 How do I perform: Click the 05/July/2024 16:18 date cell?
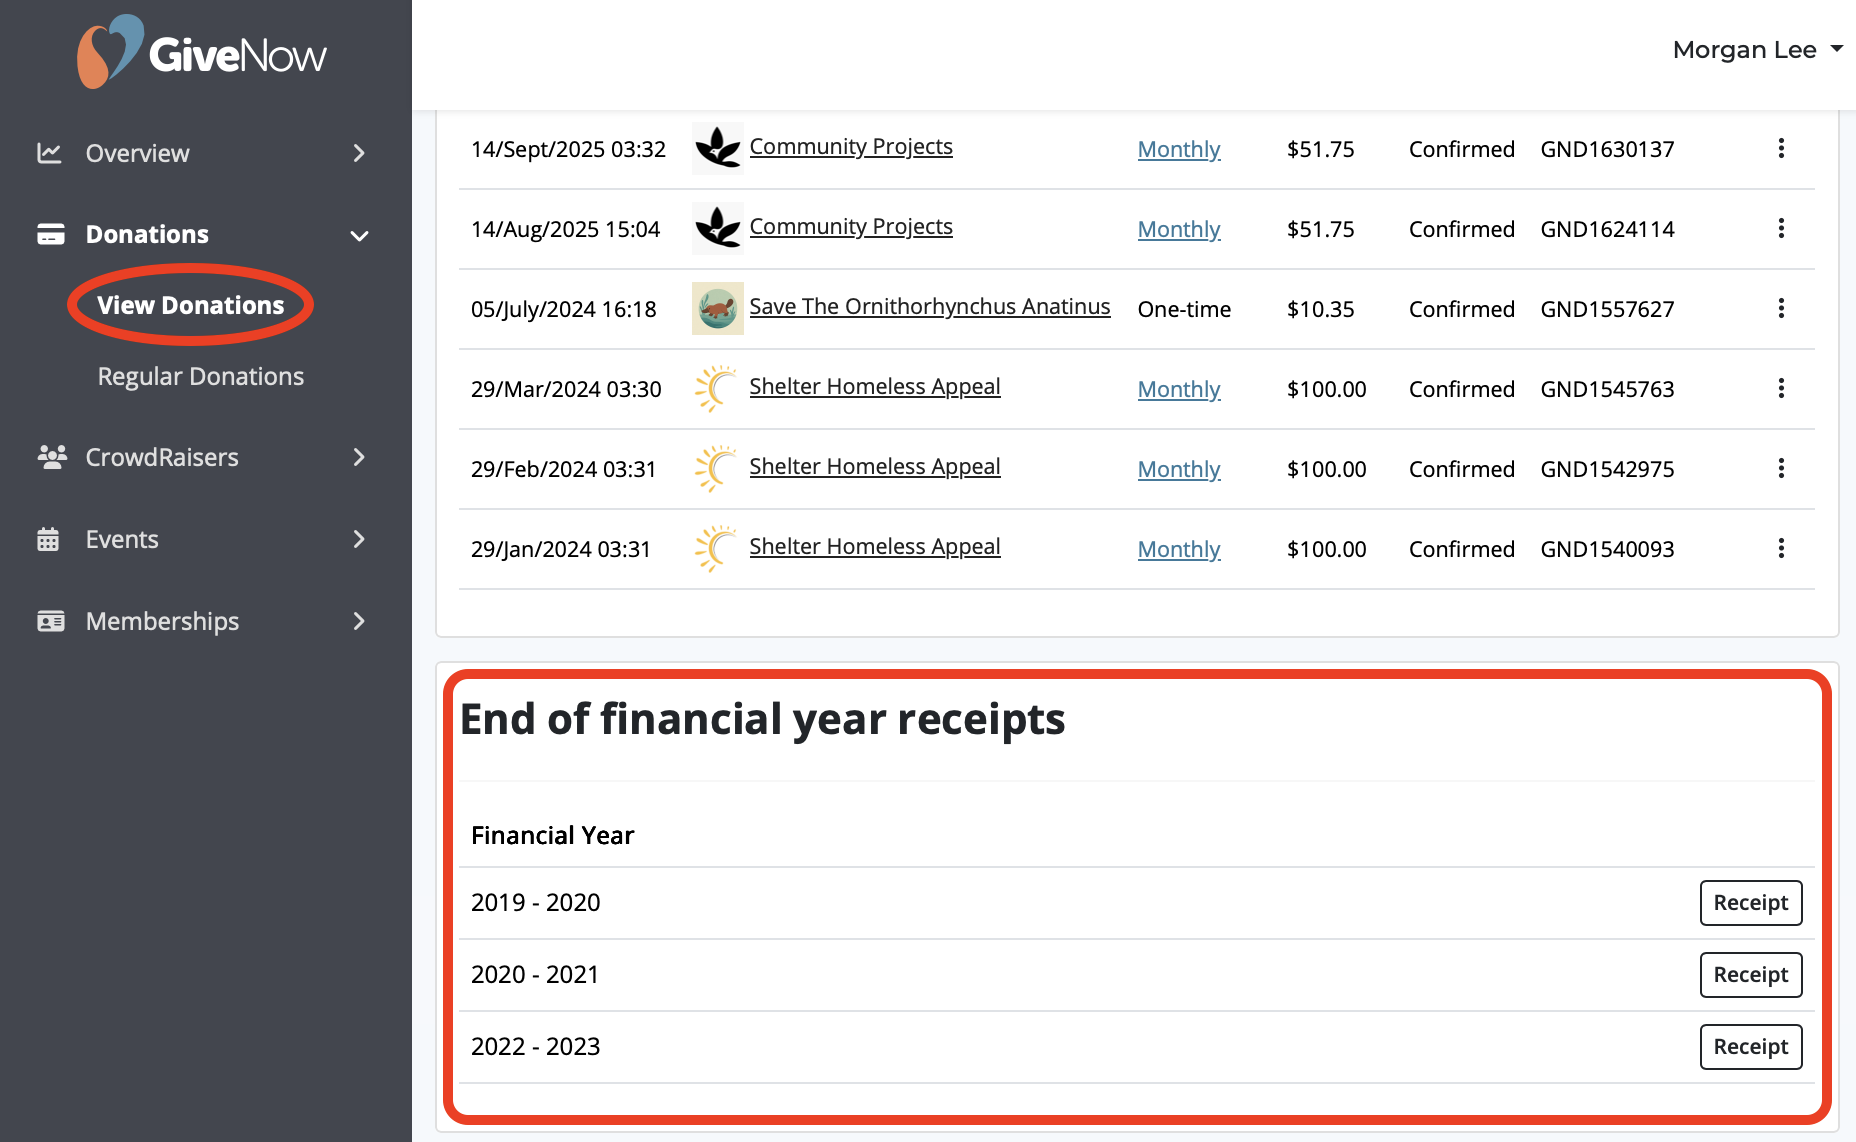[564, 309]
